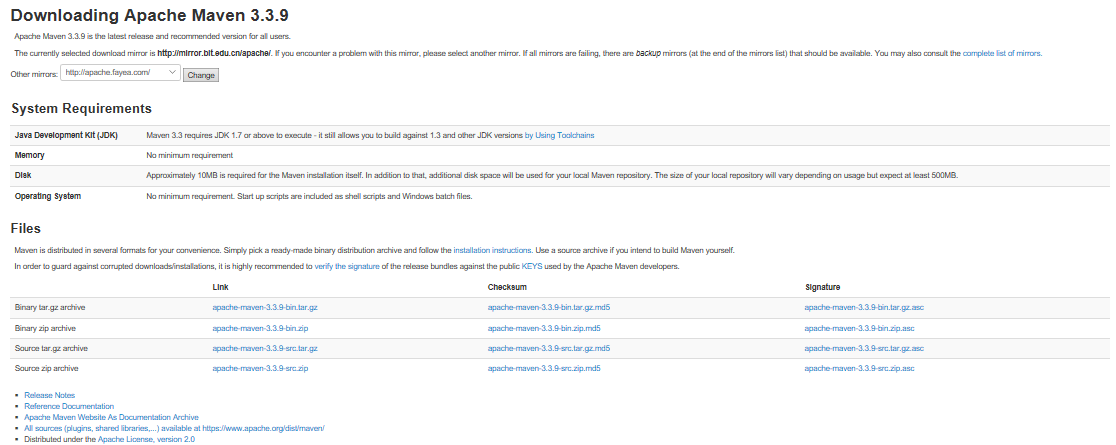Open the verify the signature link
The height and width of the screenshot is (445, 1116).
tap(347, 266)
